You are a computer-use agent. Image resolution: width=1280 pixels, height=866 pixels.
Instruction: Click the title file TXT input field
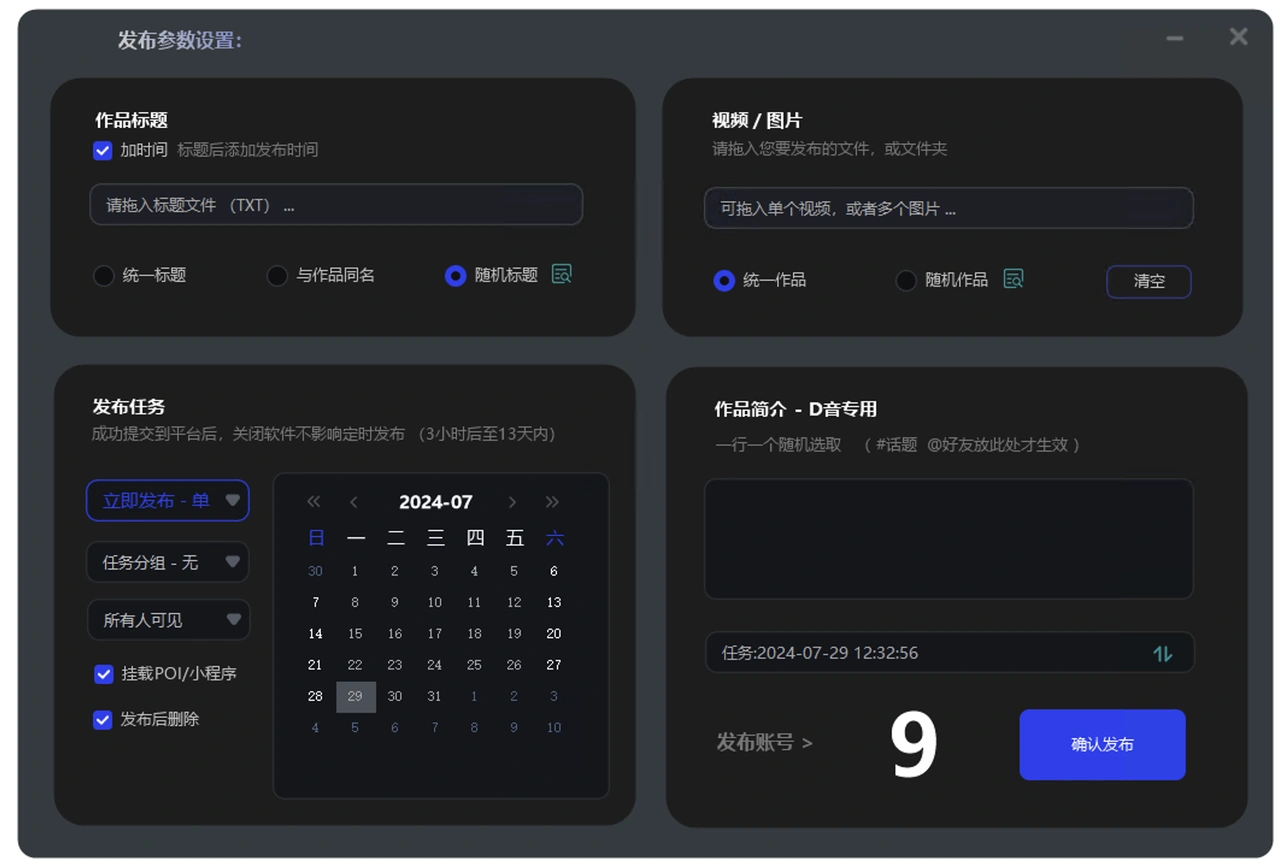pos(336,205)
